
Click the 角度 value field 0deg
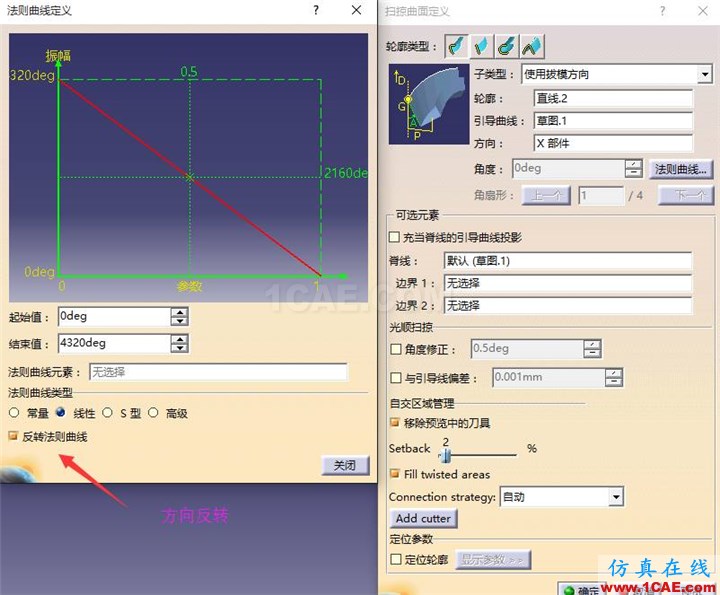[x=569, y=169]
